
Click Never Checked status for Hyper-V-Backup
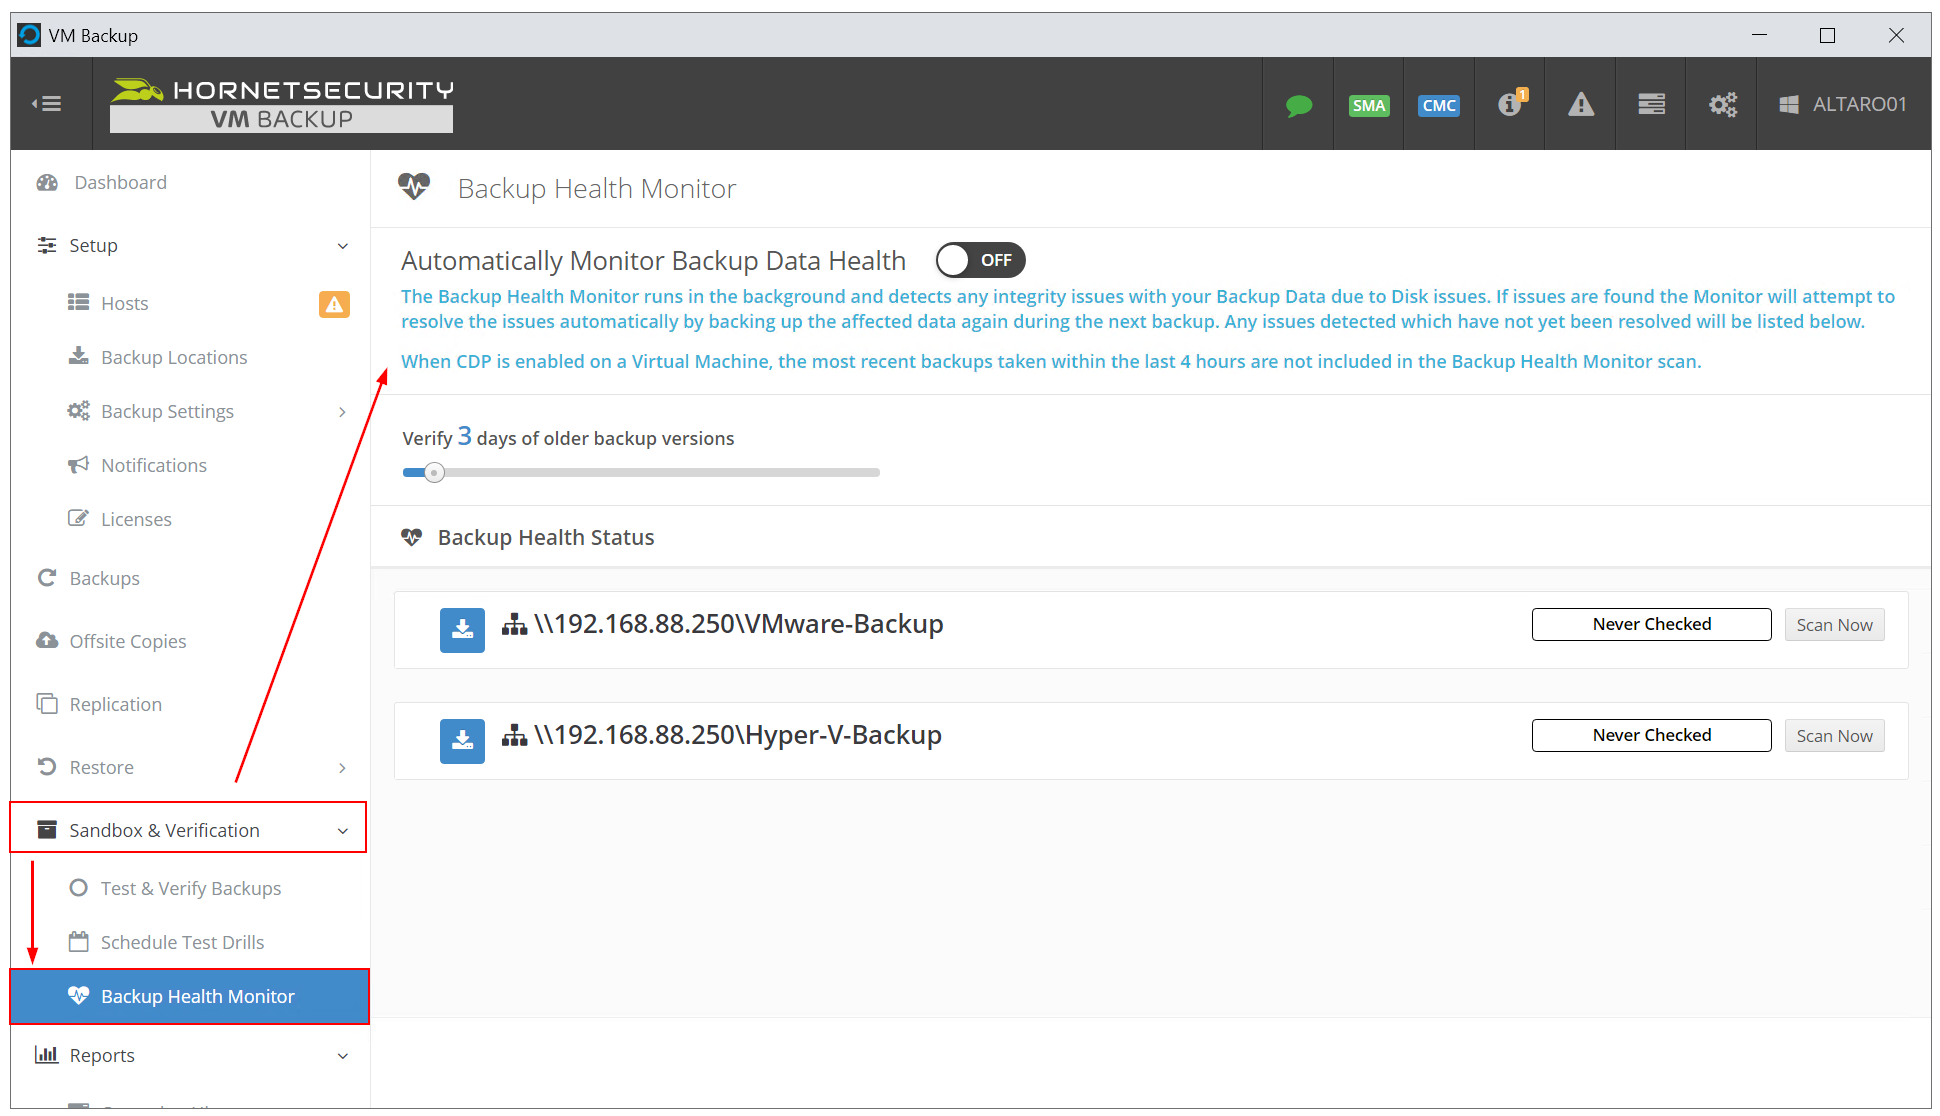(x=1652, y=735)
